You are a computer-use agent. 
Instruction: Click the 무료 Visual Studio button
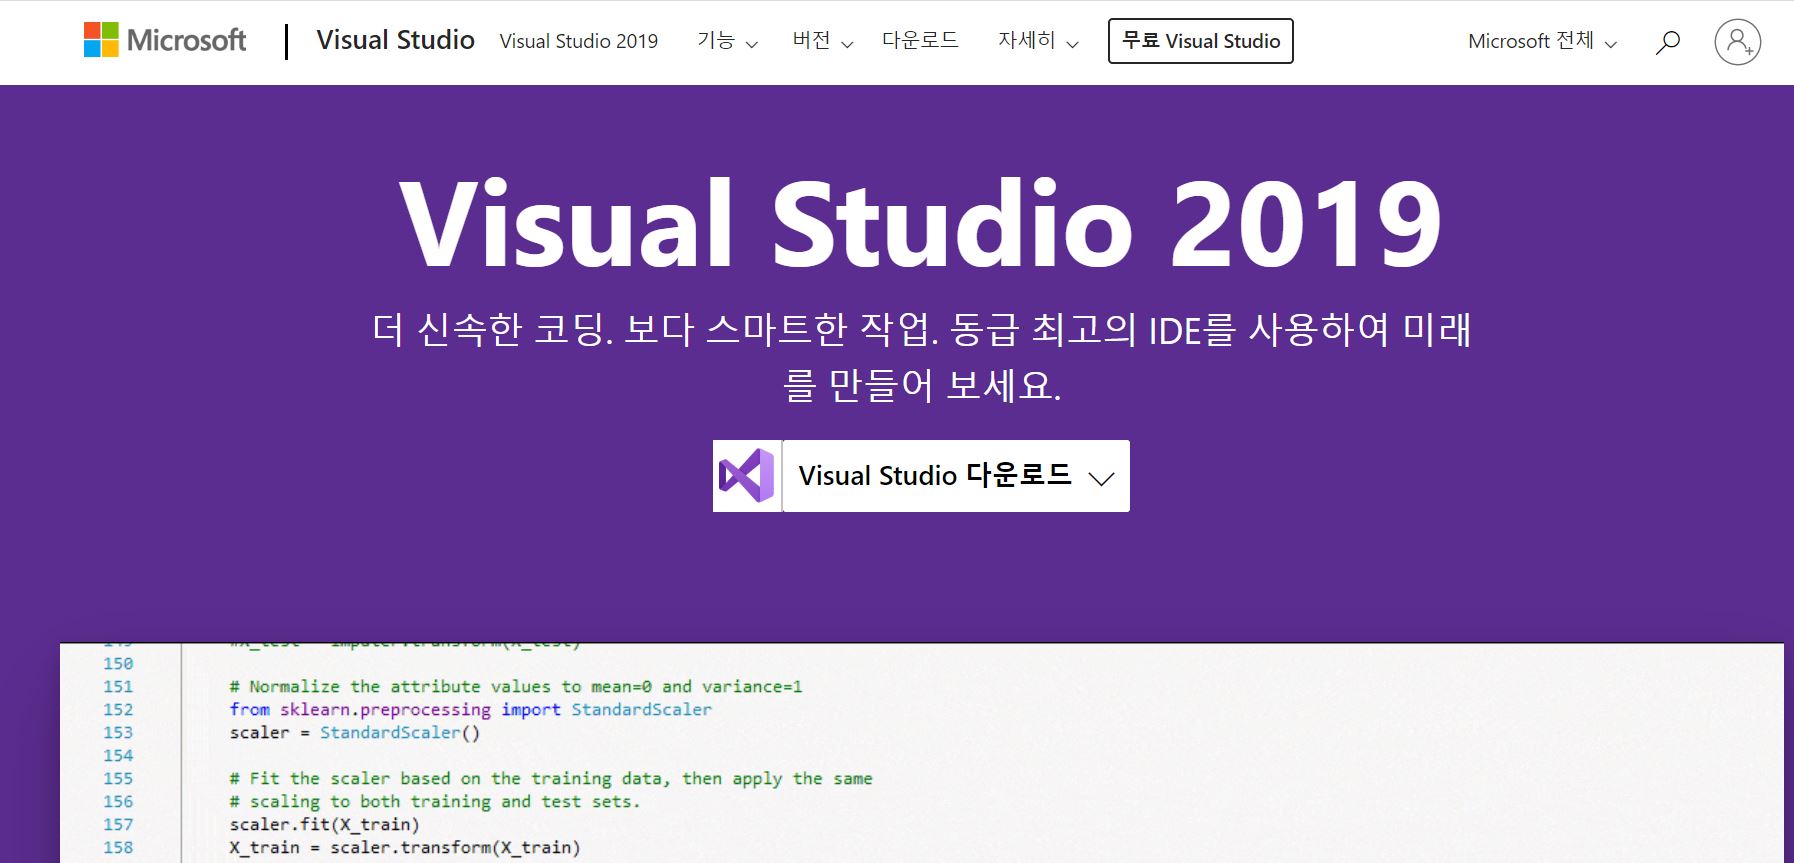pos(1200,41)
